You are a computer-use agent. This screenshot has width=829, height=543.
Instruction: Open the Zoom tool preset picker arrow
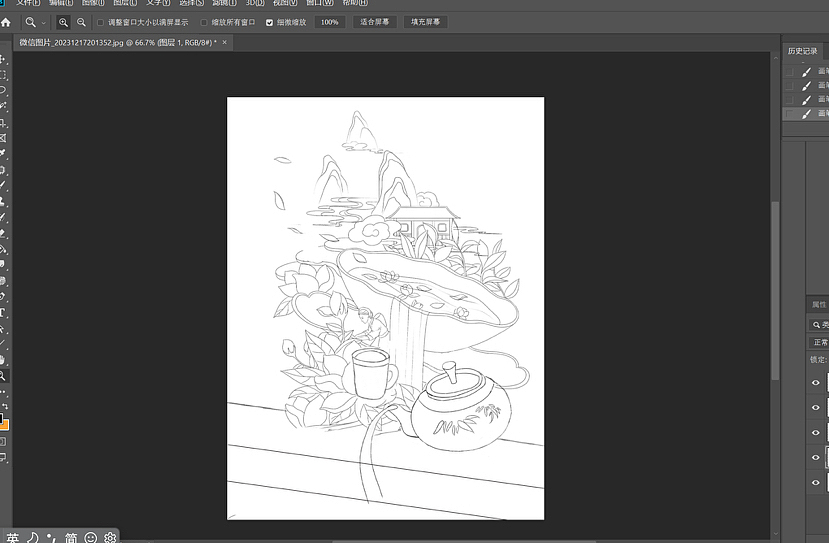click(x=43, y=23)
